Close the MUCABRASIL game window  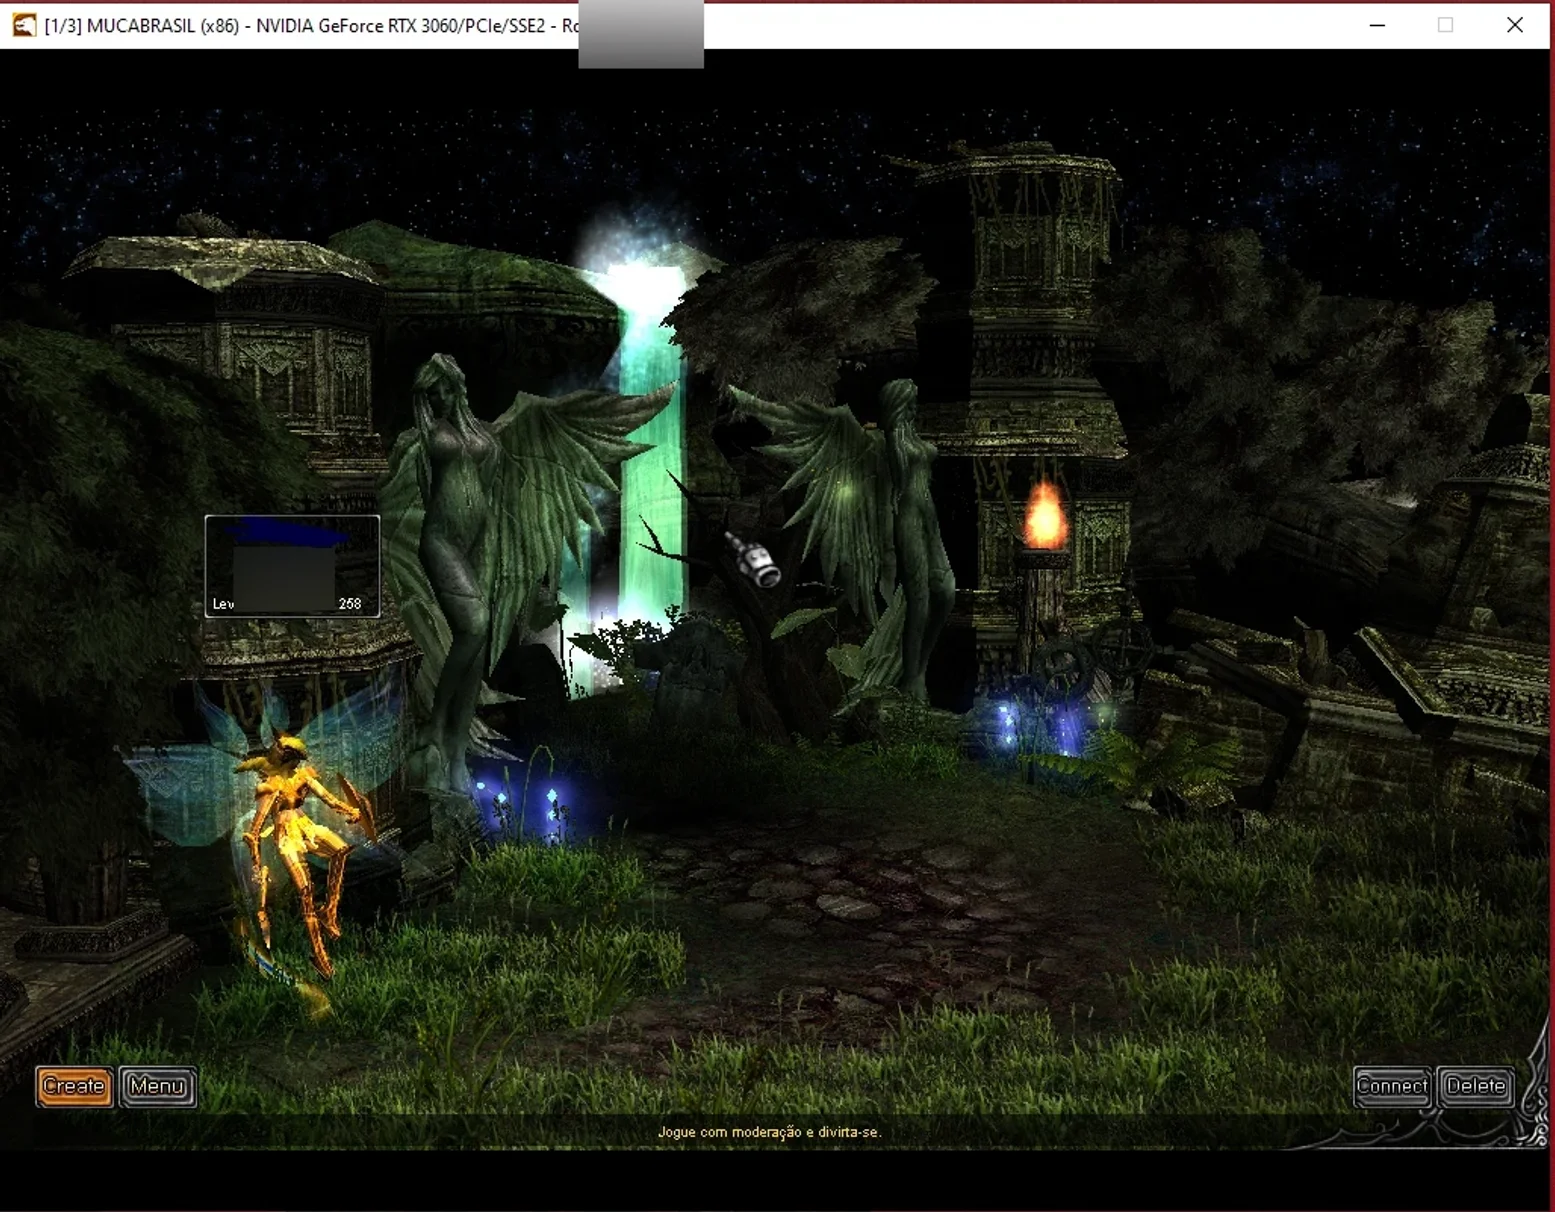point(1514,25)
